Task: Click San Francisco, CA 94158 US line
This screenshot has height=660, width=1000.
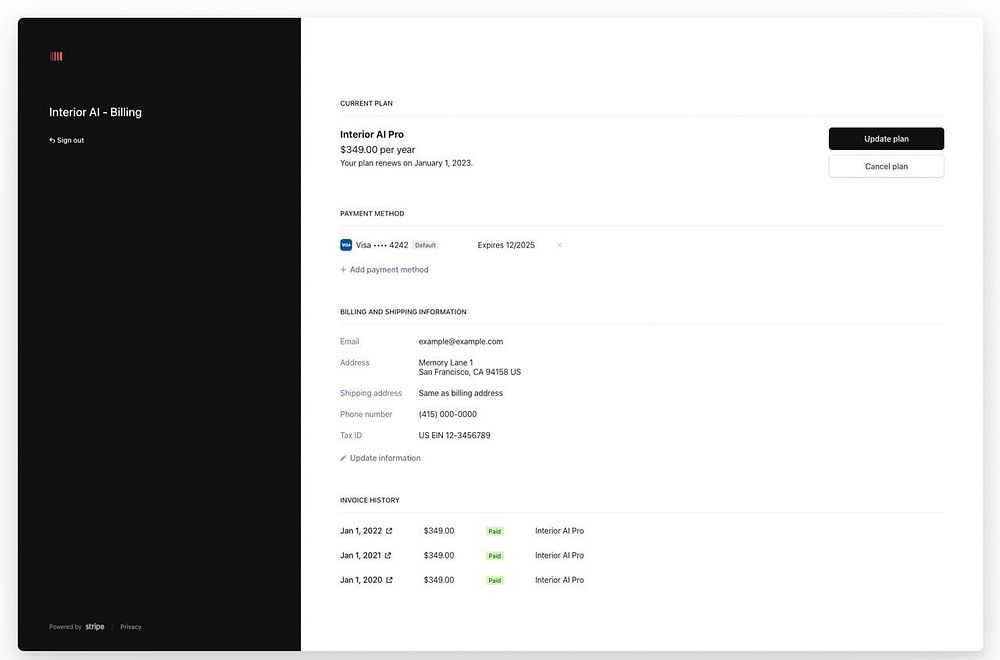Action: pos(469,372)
